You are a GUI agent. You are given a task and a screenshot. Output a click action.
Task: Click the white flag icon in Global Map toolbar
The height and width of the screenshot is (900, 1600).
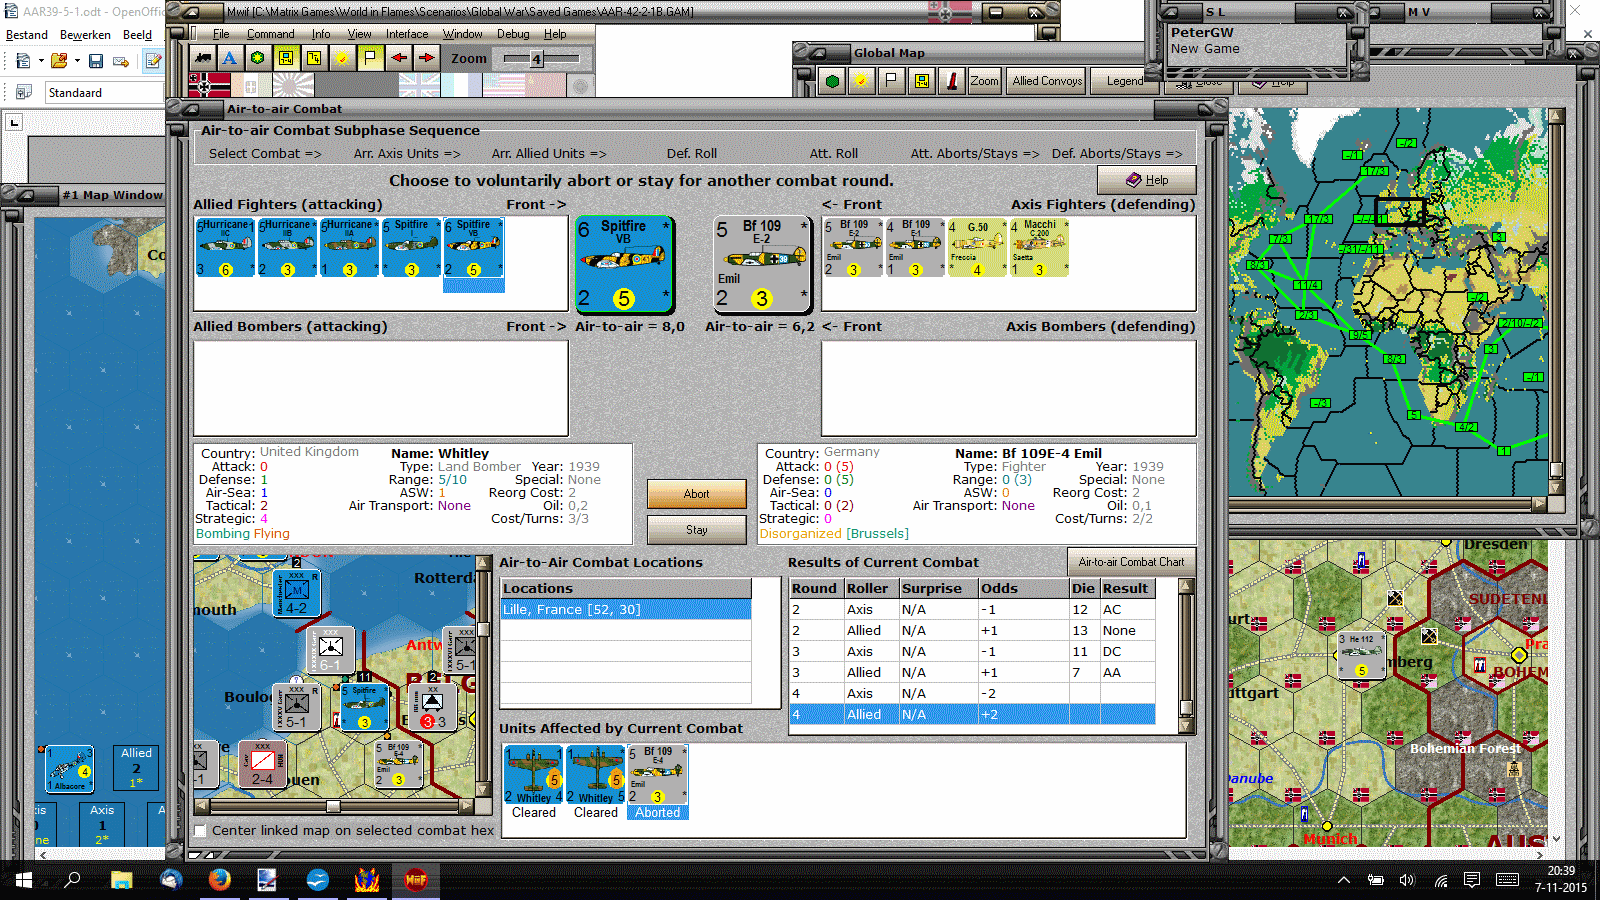click(891, 82)
